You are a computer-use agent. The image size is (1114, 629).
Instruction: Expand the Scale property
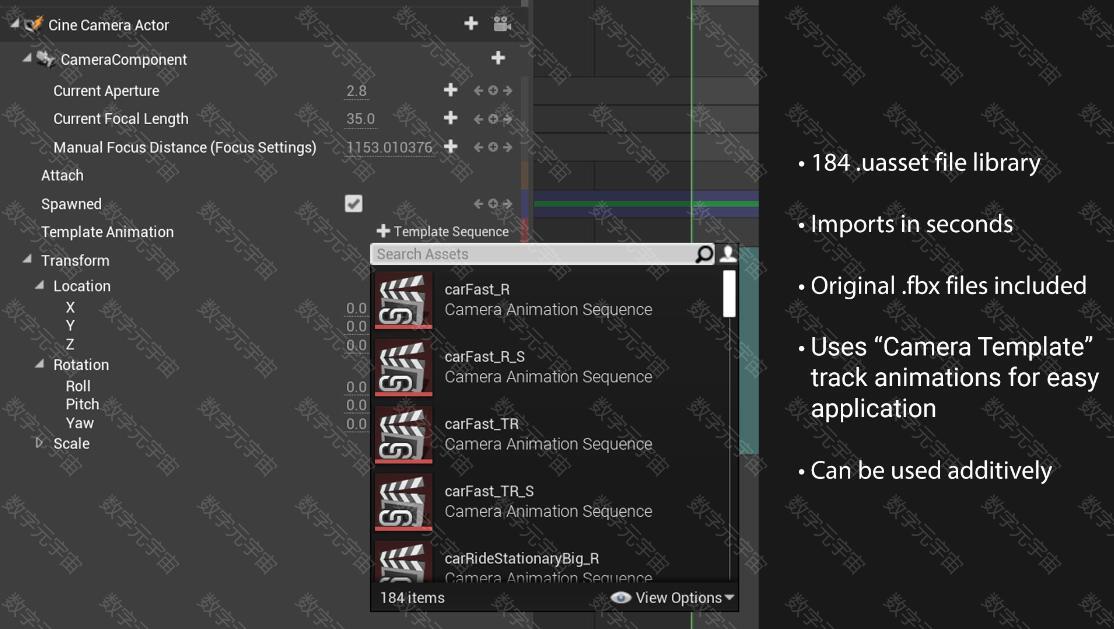click(x=40, y=443)
